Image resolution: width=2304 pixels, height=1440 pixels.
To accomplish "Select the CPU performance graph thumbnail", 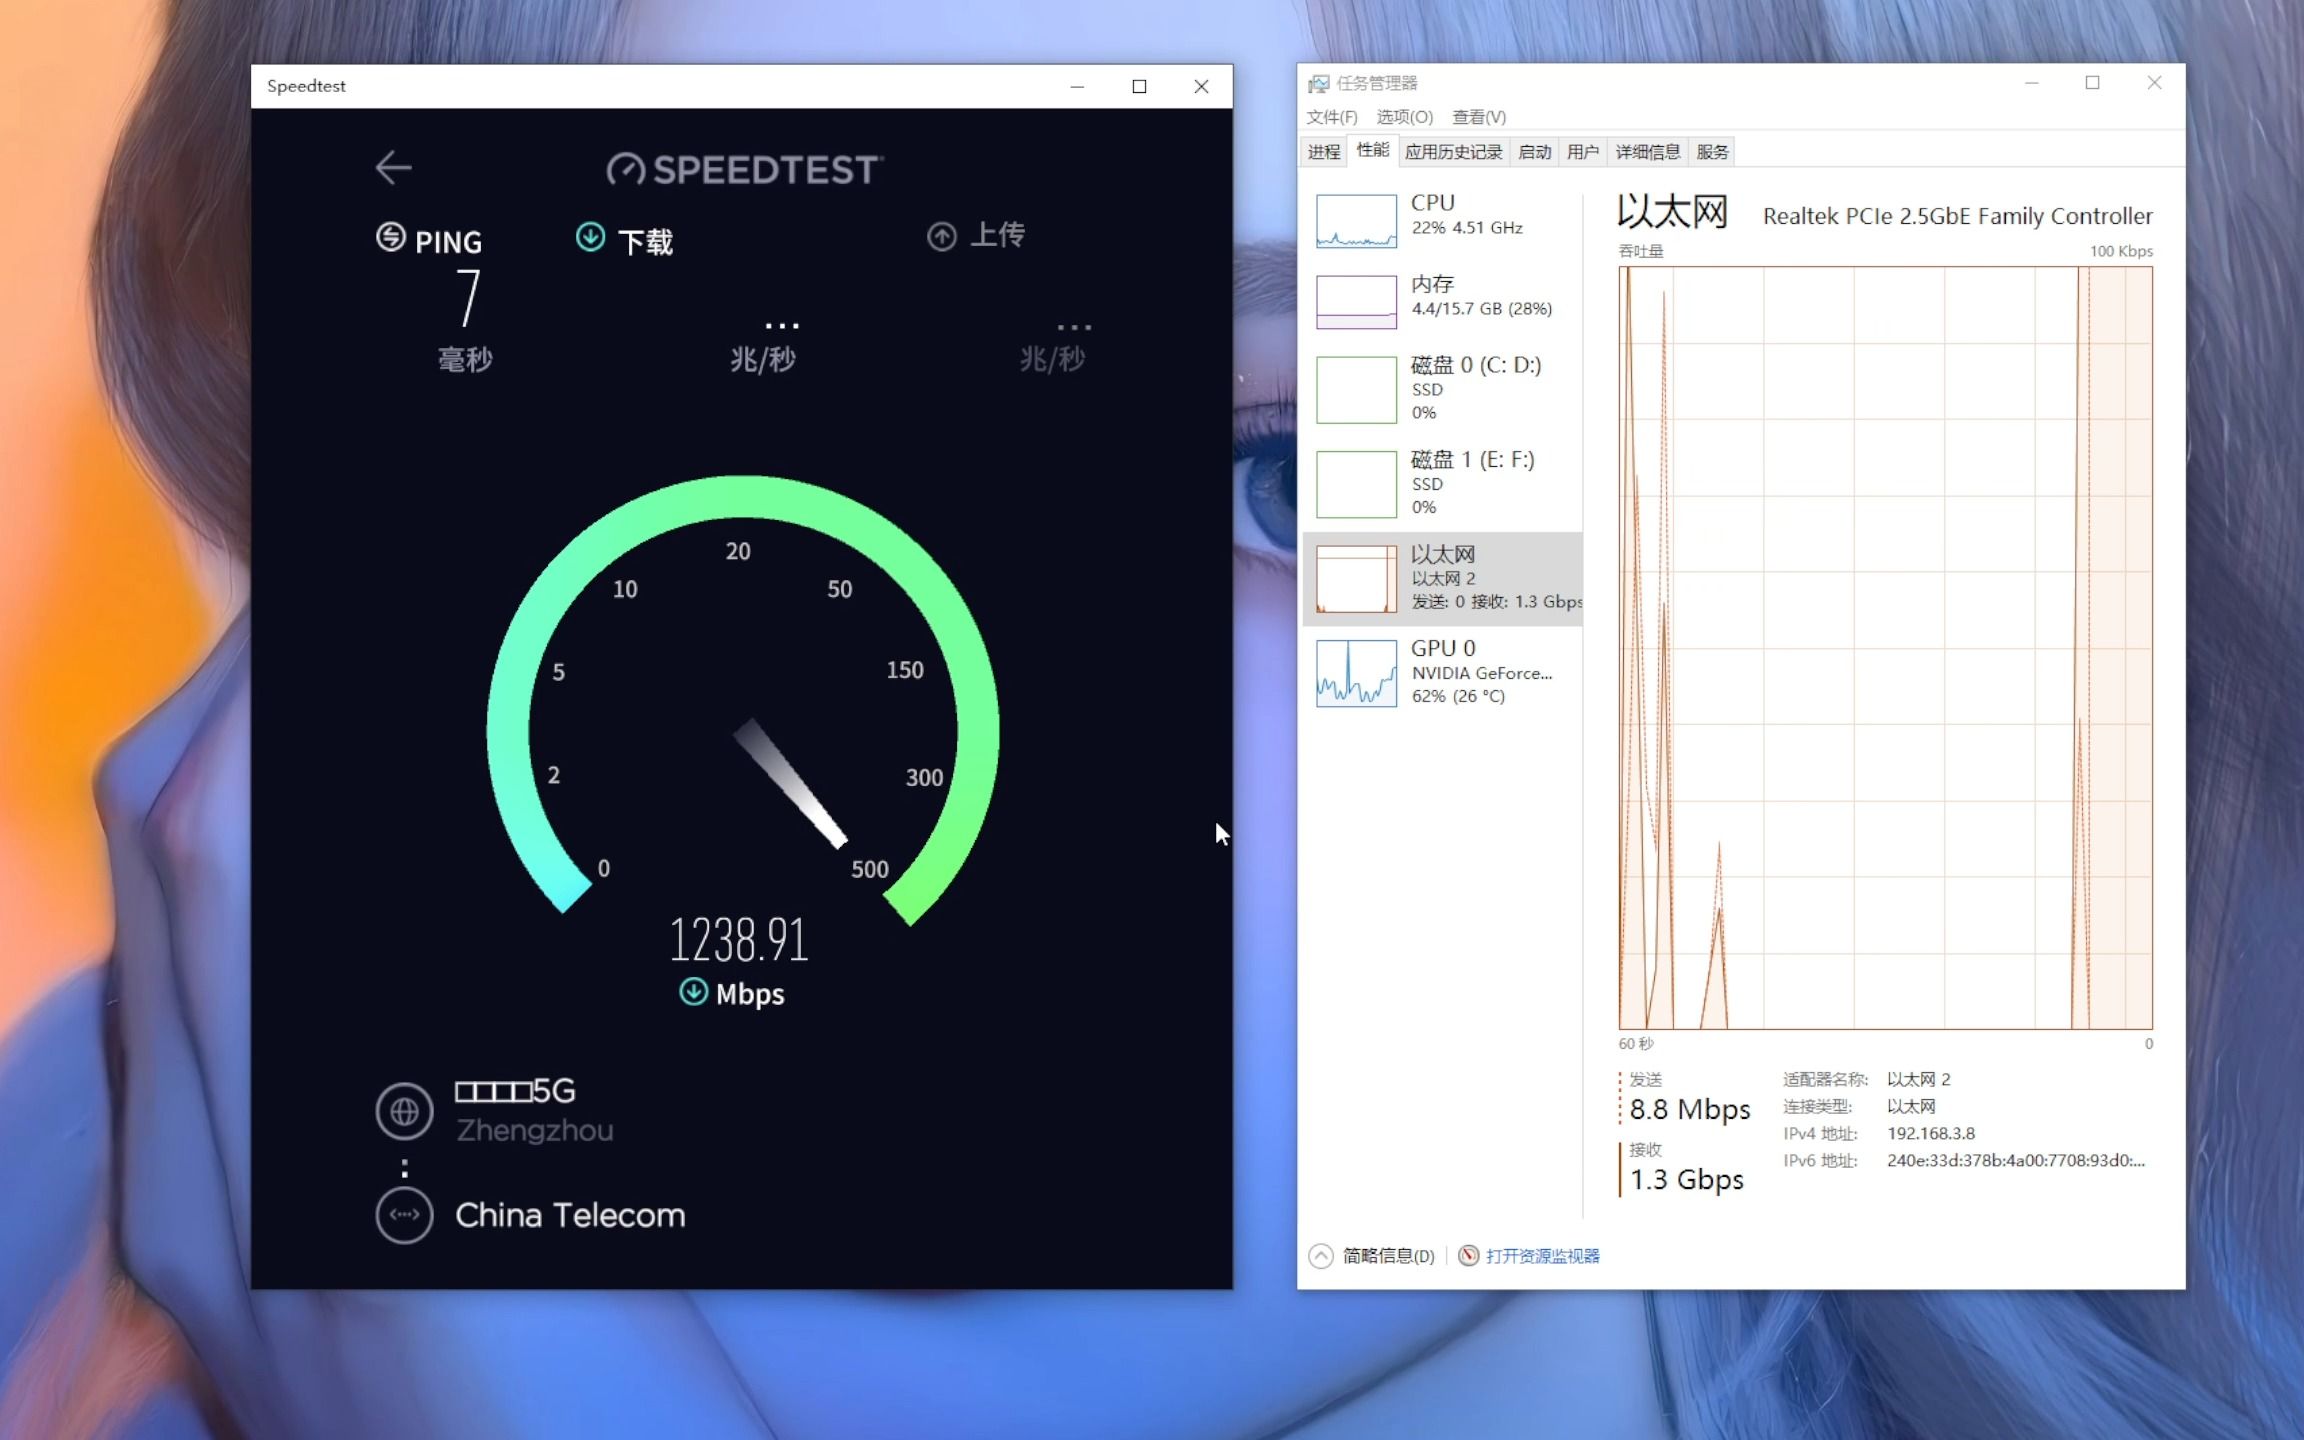I will click(x=1356, y=221).
